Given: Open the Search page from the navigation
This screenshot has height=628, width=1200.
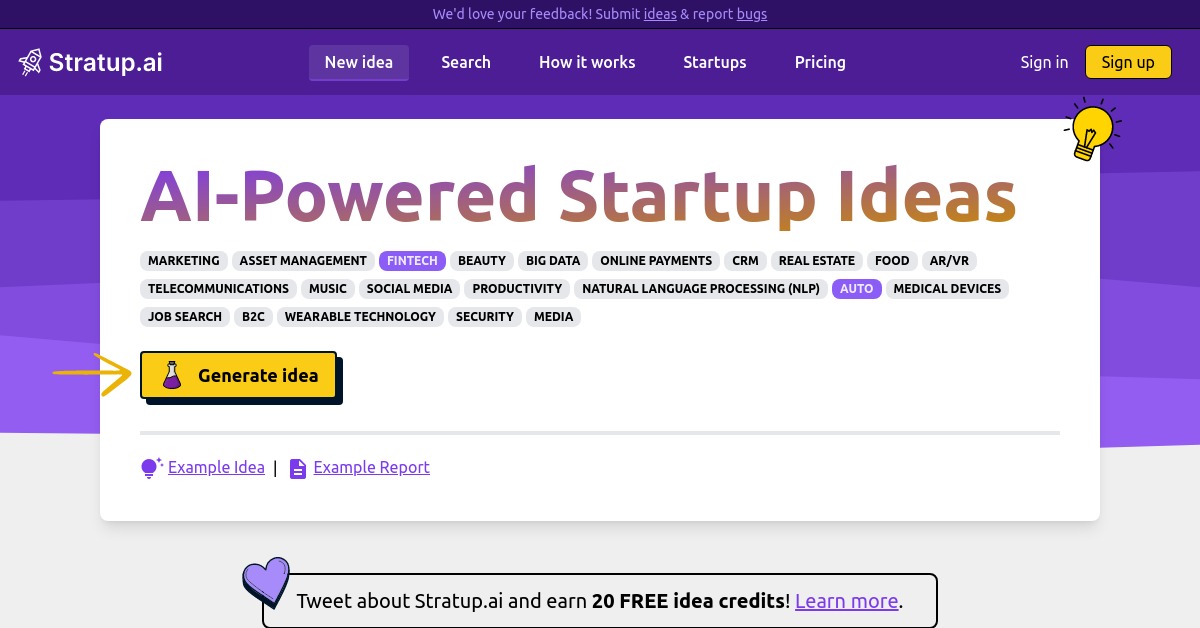Looking at the screenshot, I should [x=466, y=62].
